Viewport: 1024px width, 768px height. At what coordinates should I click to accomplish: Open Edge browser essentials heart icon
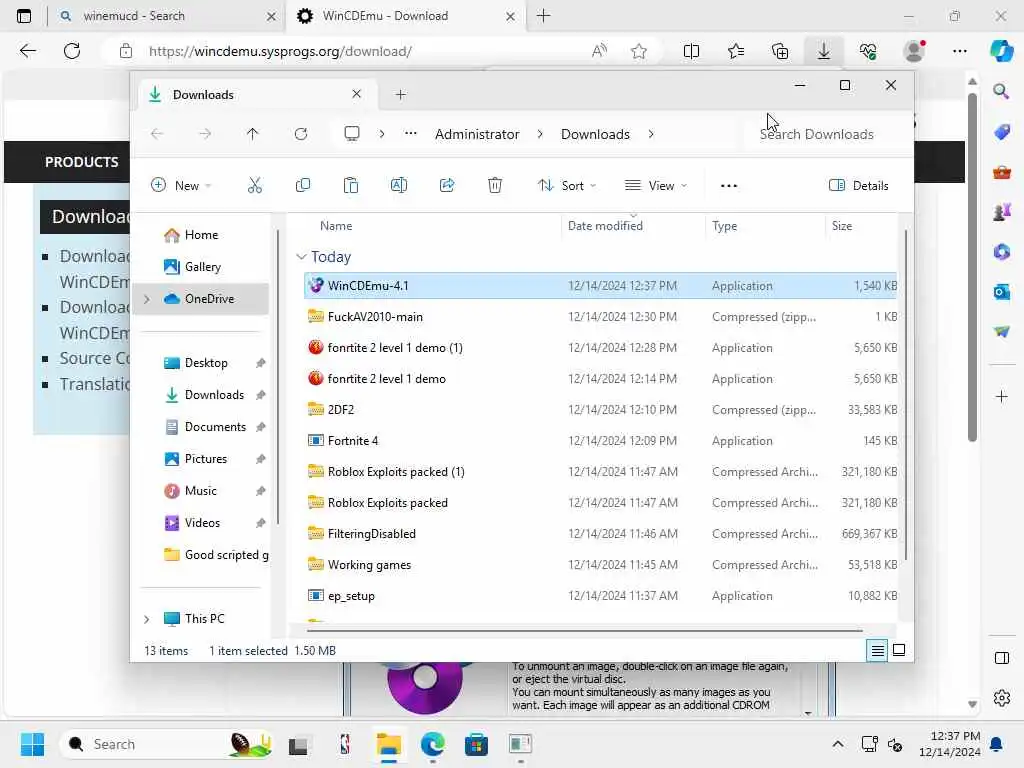tap(868, 51)
